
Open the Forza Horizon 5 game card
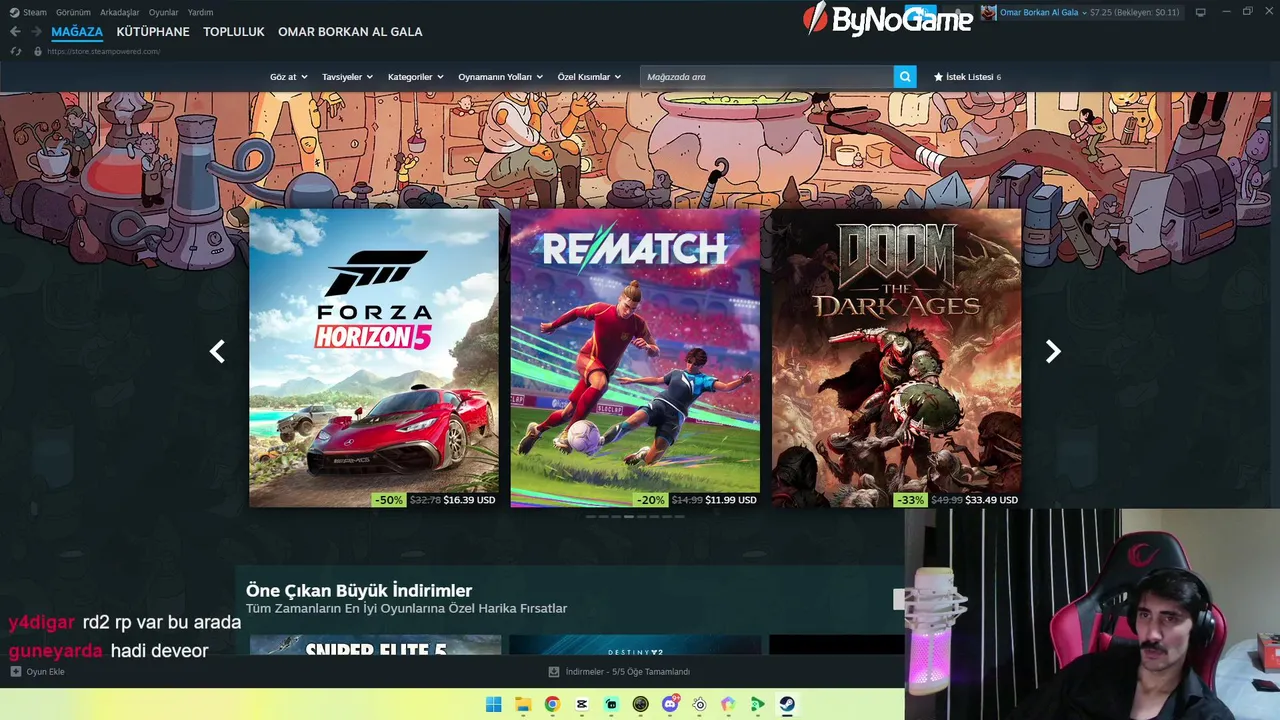374,357
